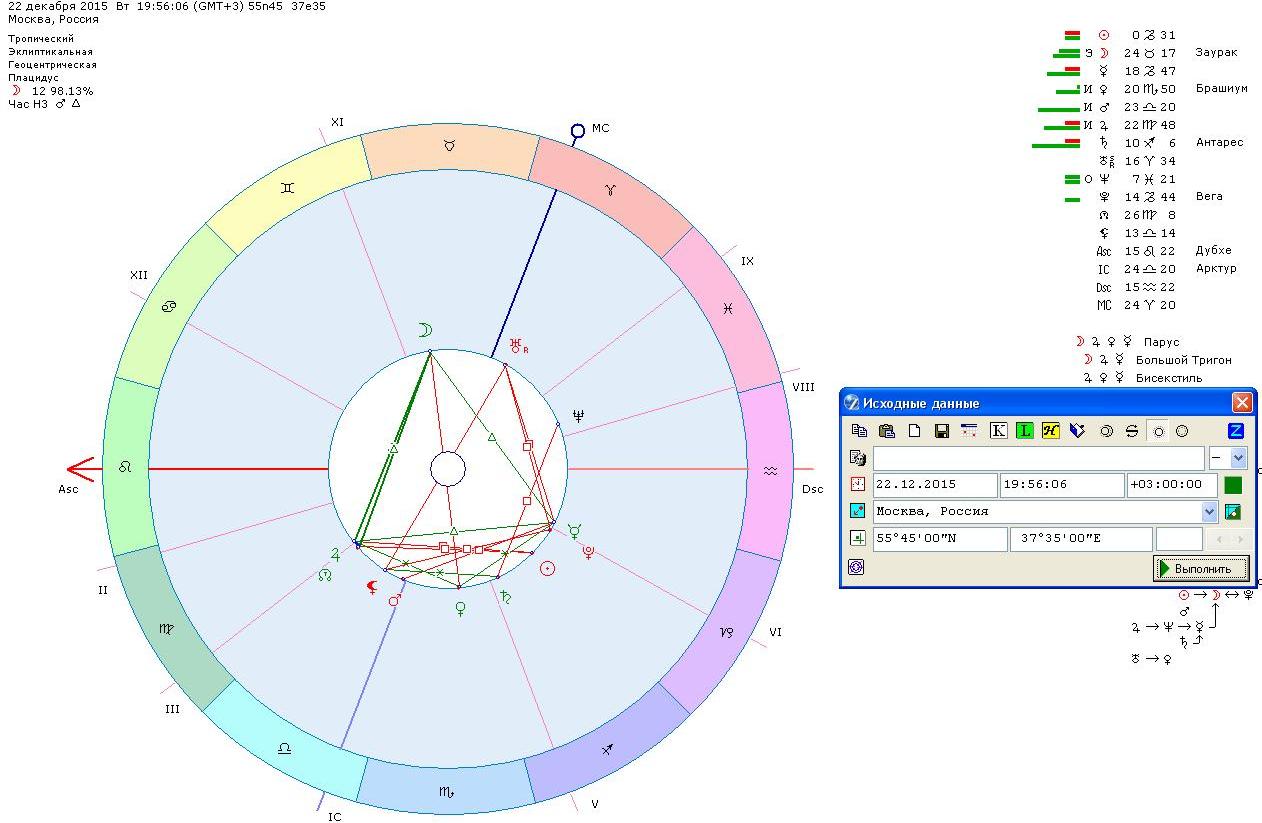1262x823 pixels.
Task: Click the map location icon
Action: 1233,512
